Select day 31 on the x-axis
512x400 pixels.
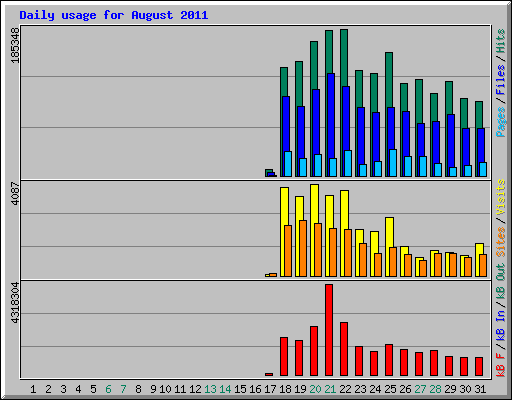(x=480, y=389)
